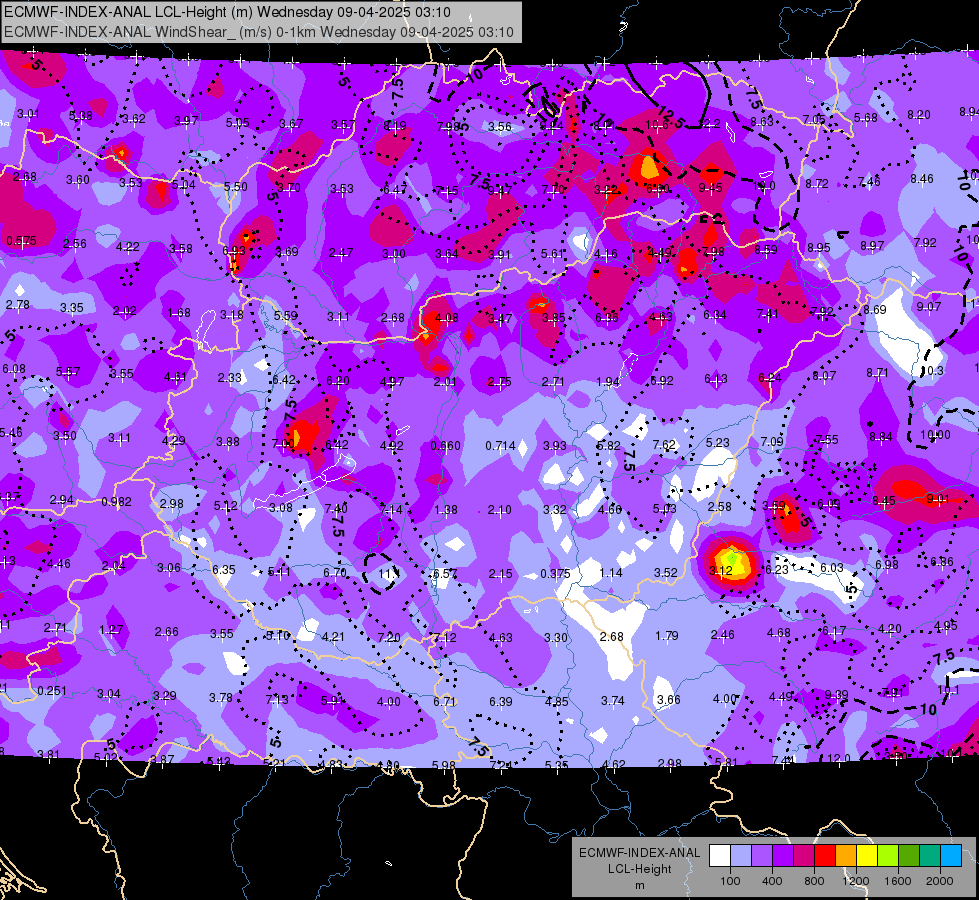Click the grid value 5.91
Image resolution: width=979 pixels, height=900 pixels.
point(332,701)
